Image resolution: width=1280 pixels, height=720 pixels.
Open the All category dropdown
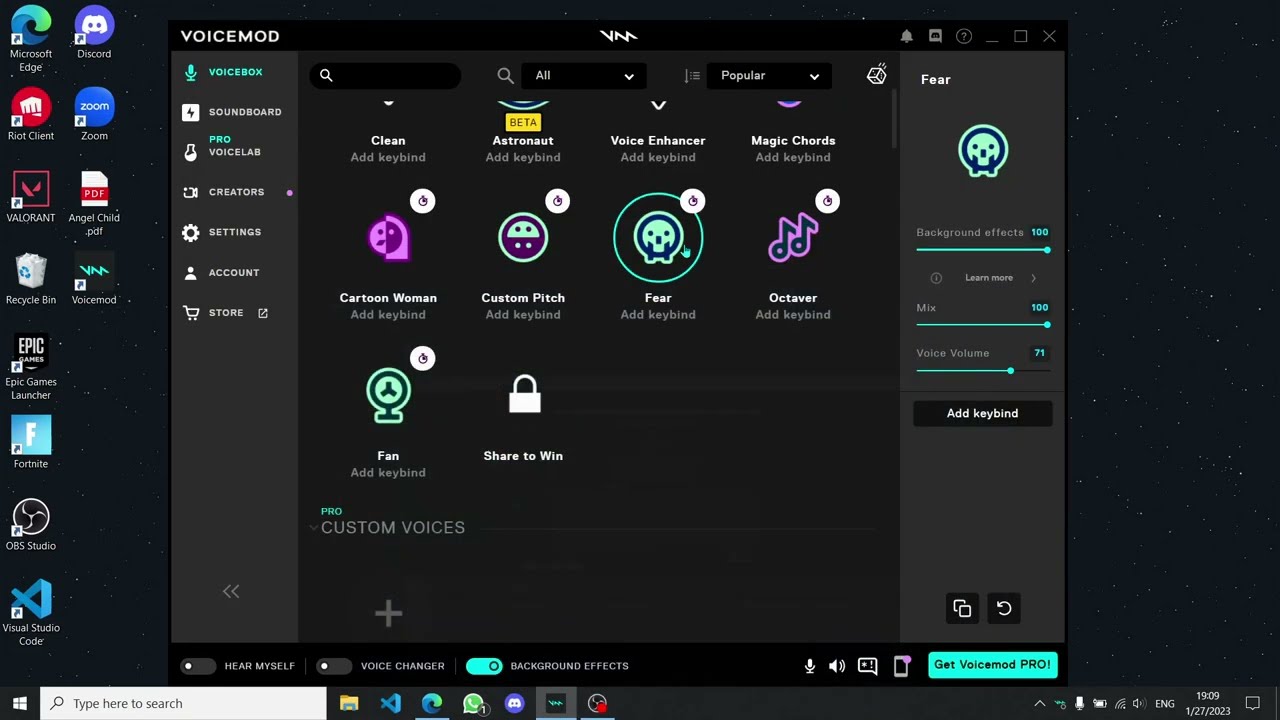click(x=584, y=75)
